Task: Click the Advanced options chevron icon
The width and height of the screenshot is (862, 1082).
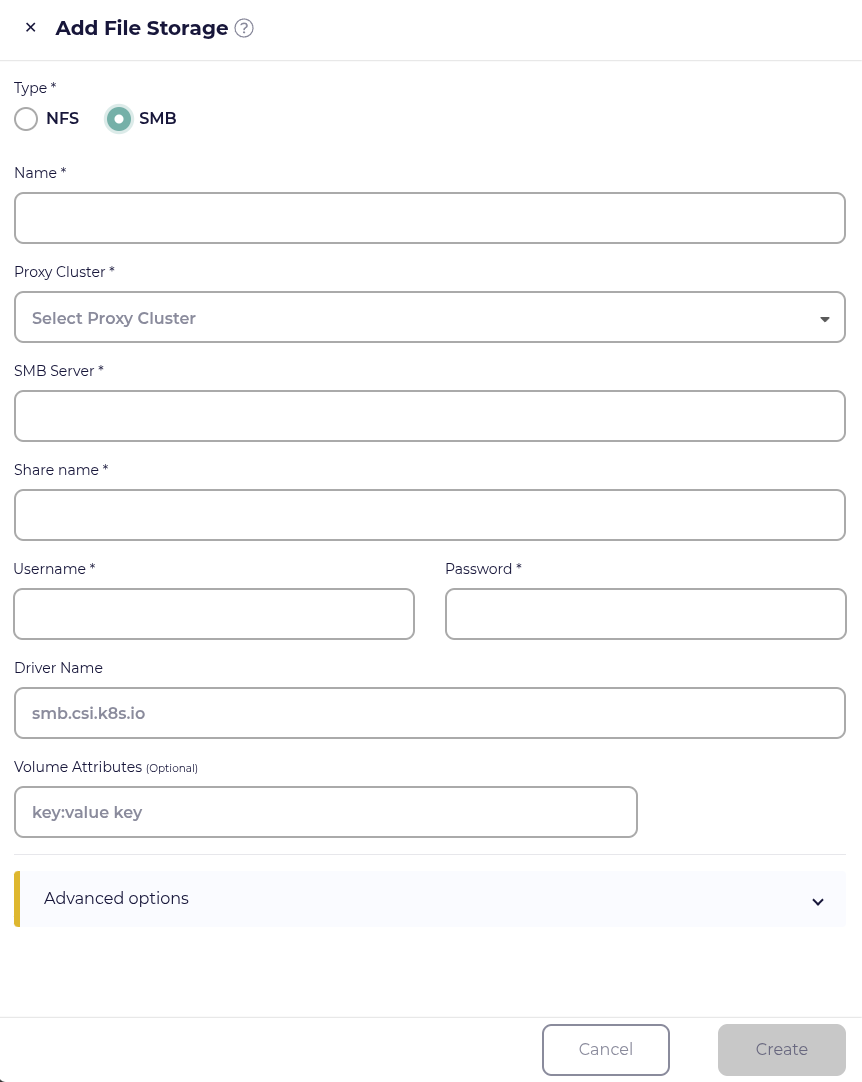Action: click(x=818, y=901)
